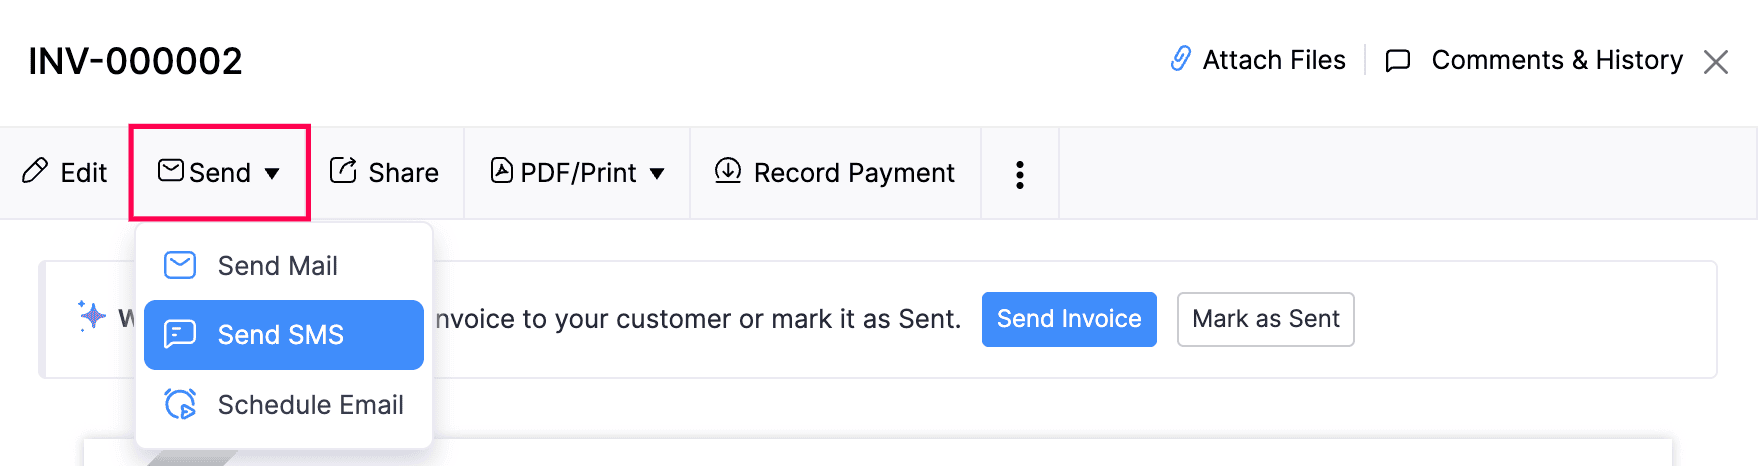Image resolution: width=1758 pixels, height=466 pixels.
Task: Click the envelope icon on Send button
Action: [x=171, y=171]
